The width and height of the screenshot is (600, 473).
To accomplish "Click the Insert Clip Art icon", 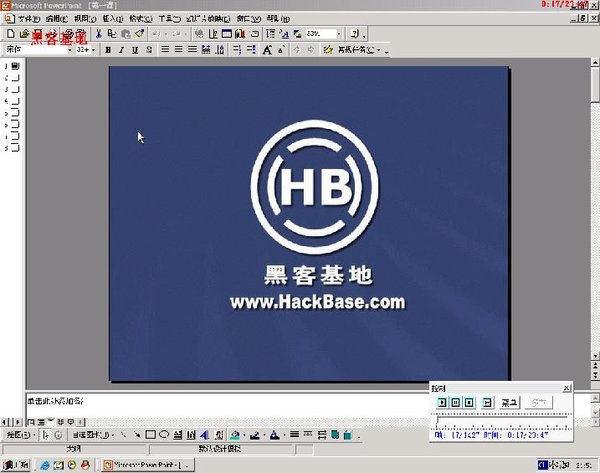I will click(x=218, y=435).
